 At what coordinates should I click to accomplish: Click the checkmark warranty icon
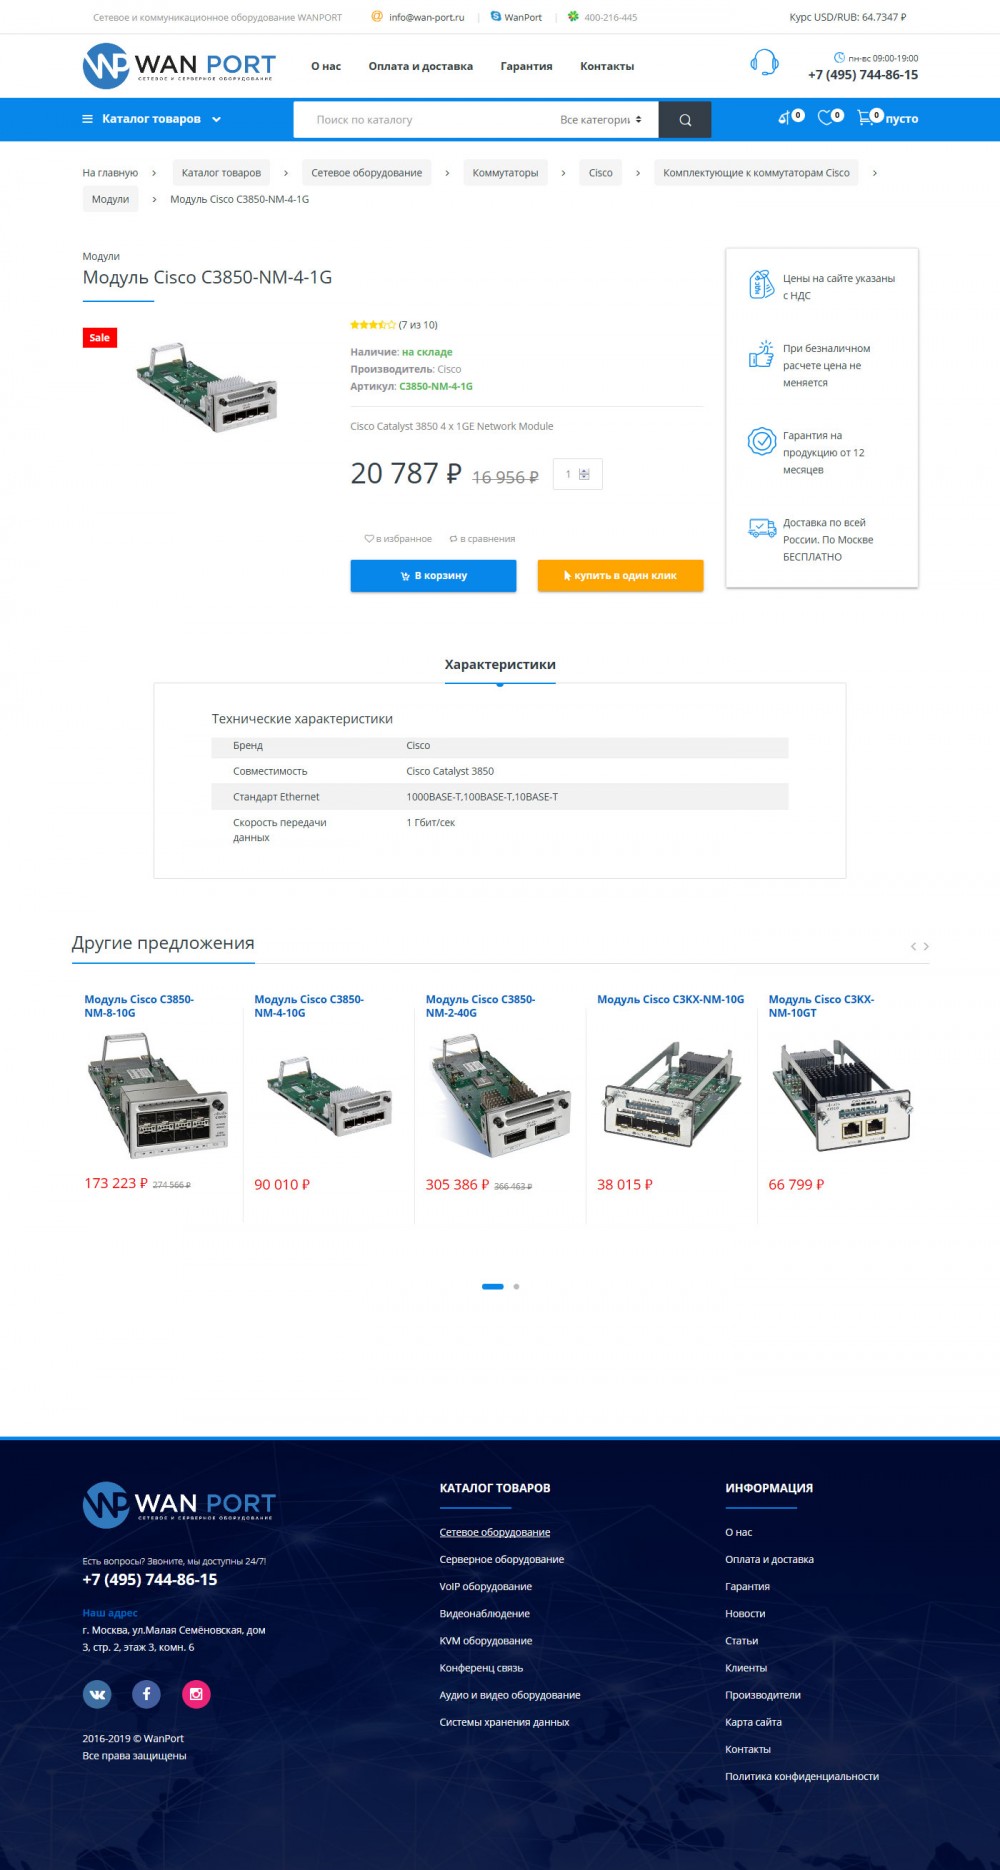click(x=762, y=441)
